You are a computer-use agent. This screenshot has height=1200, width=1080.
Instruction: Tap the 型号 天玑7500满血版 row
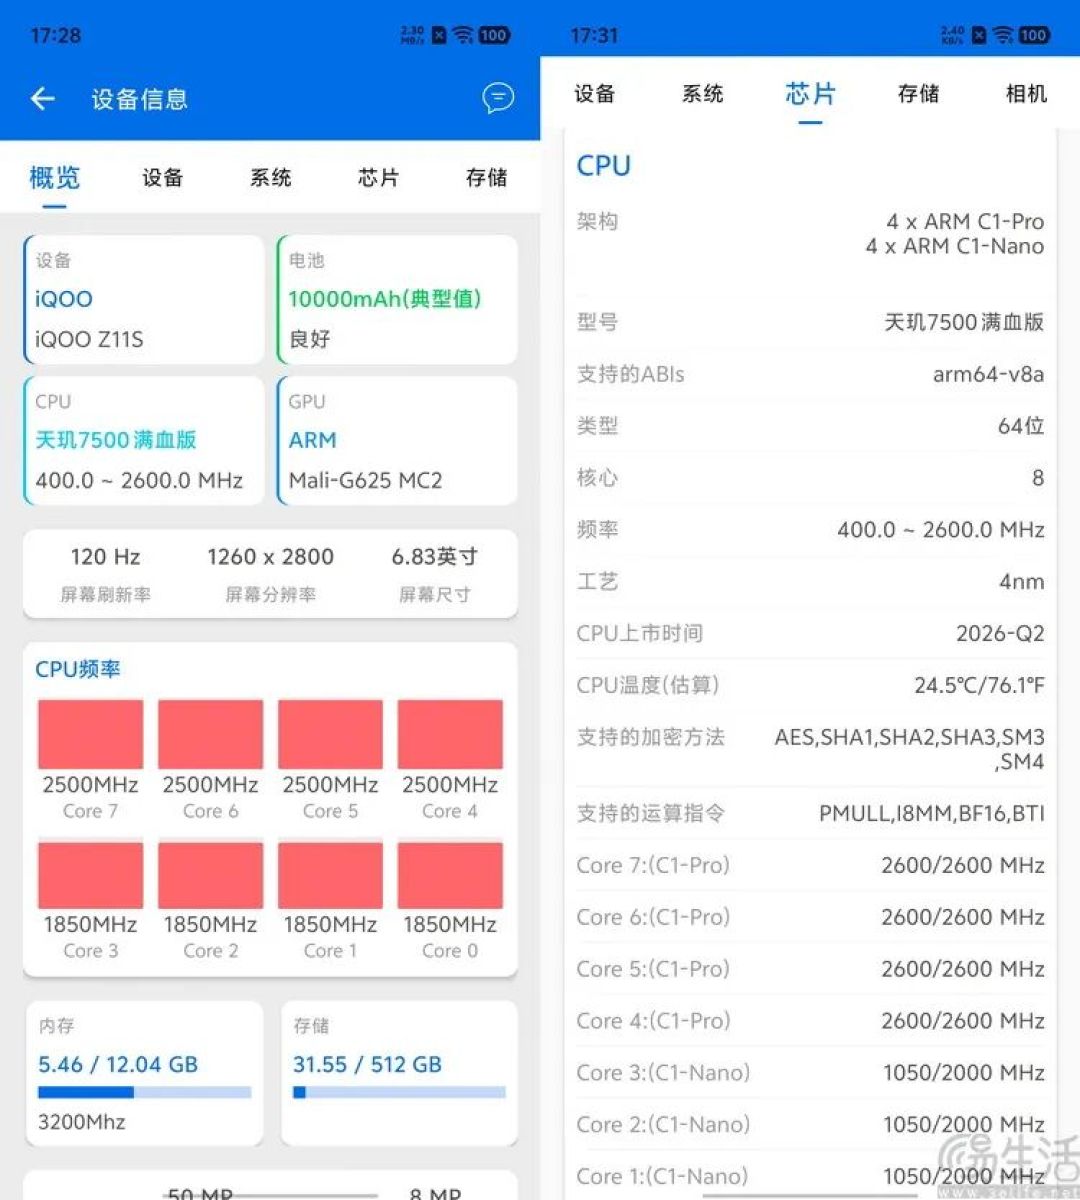click(x=810, y=322)
